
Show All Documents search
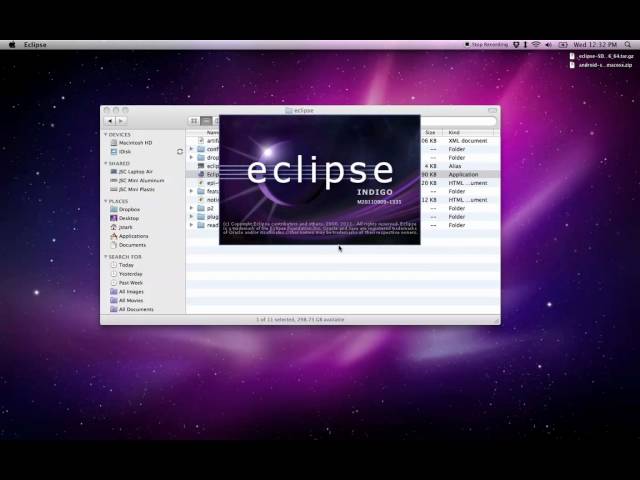pyautogui.click(x=132, y=309)
